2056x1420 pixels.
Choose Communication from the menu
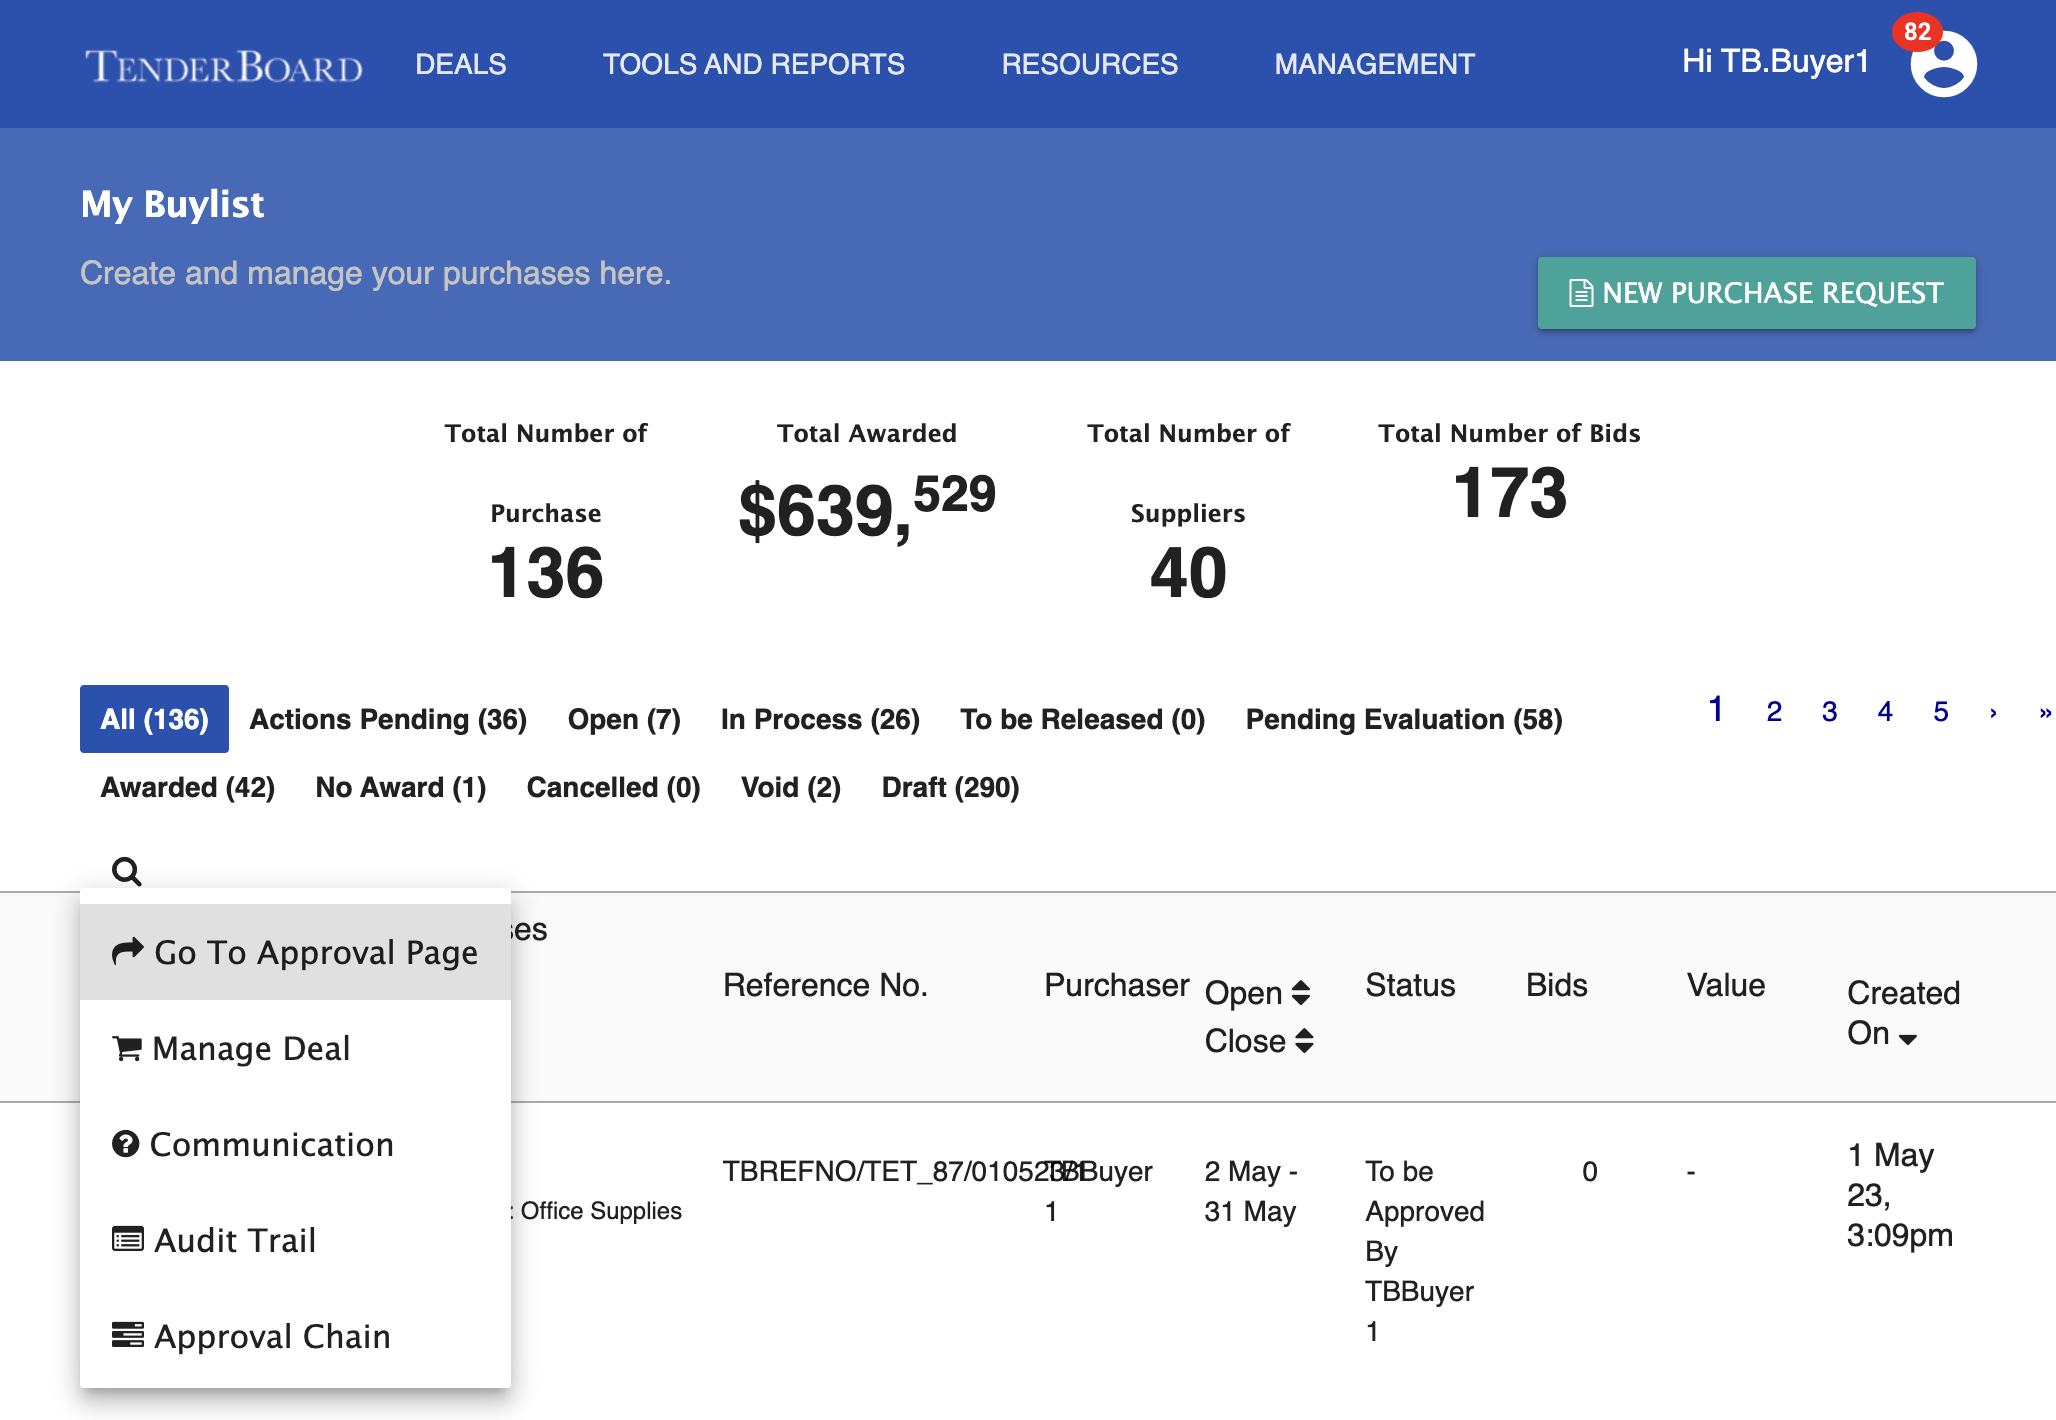click(295, 1144)
